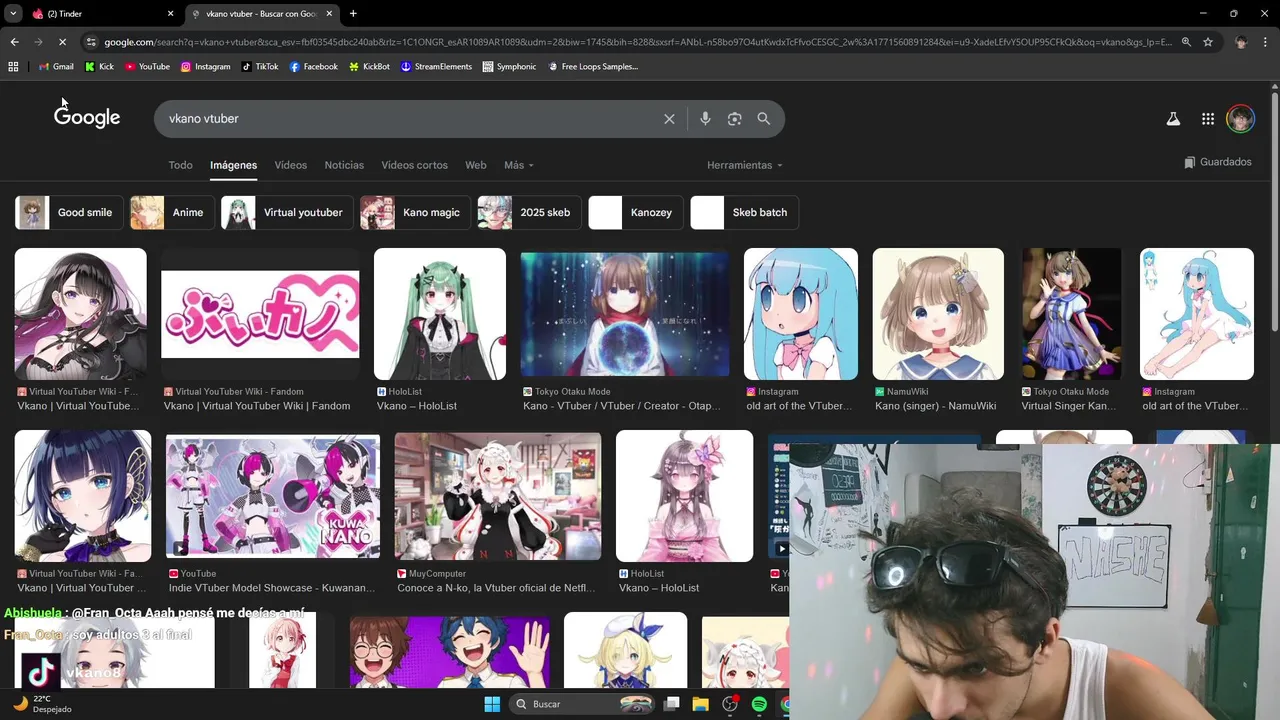The height and width of the screenshot is (720, 1280).
Task: Filter by 2025 skeb chip
Action: pyautogui.click(x=529, y=212)
